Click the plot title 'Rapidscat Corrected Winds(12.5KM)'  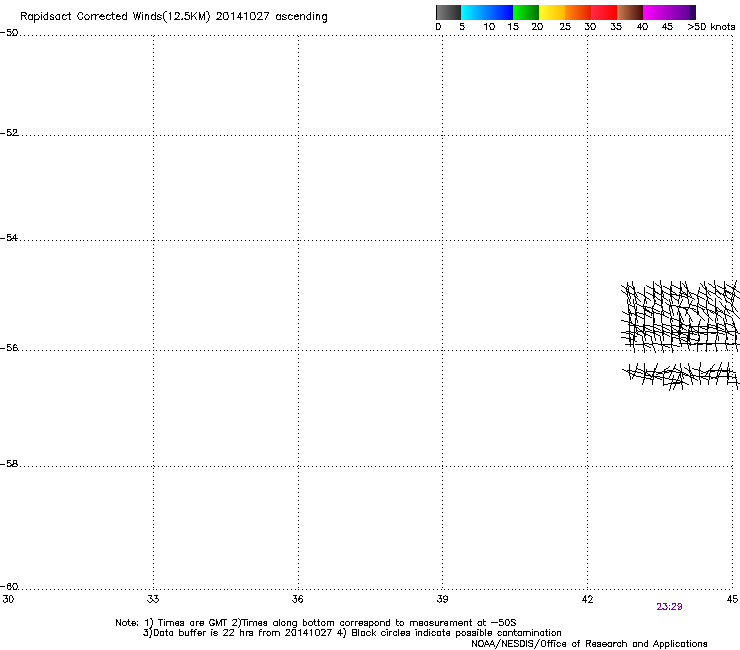115,17
